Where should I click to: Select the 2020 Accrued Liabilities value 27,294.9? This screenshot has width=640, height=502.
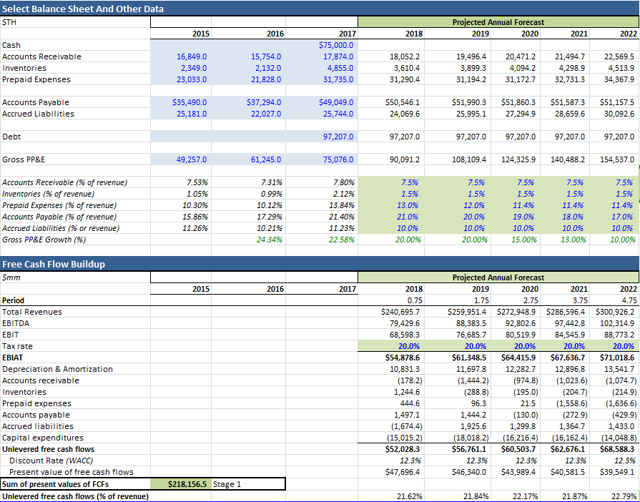coord(519,113)
